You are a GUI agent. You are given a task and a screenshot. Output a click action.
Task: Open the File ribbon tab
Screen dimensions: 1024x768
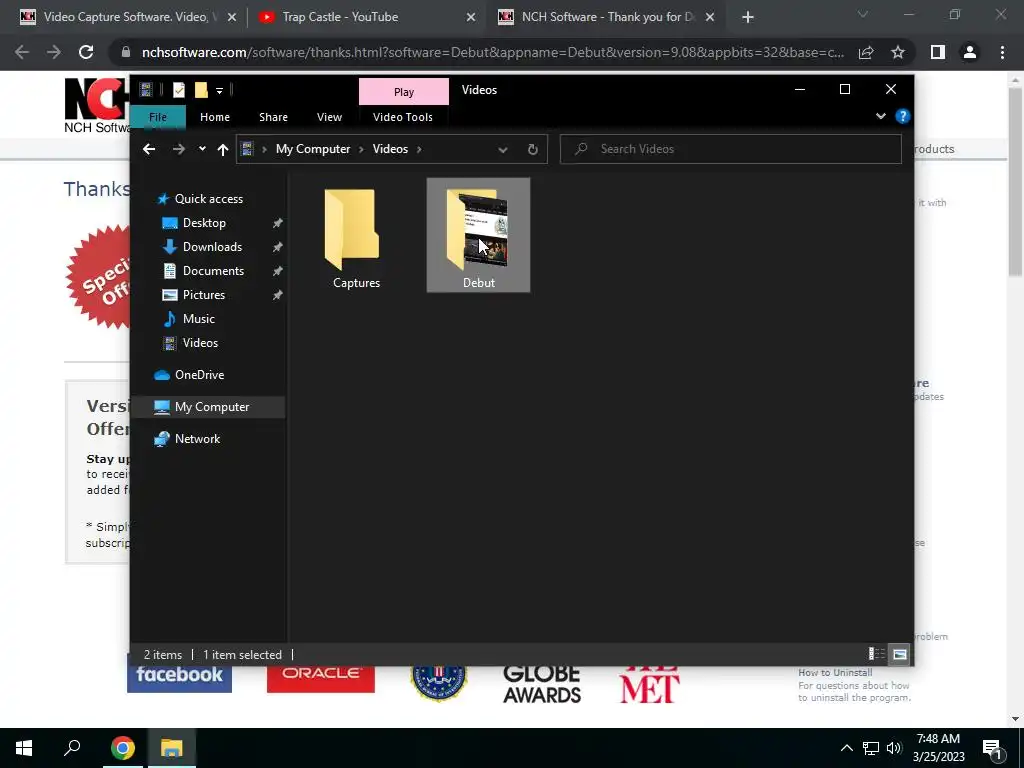click(x=158, y=117)
